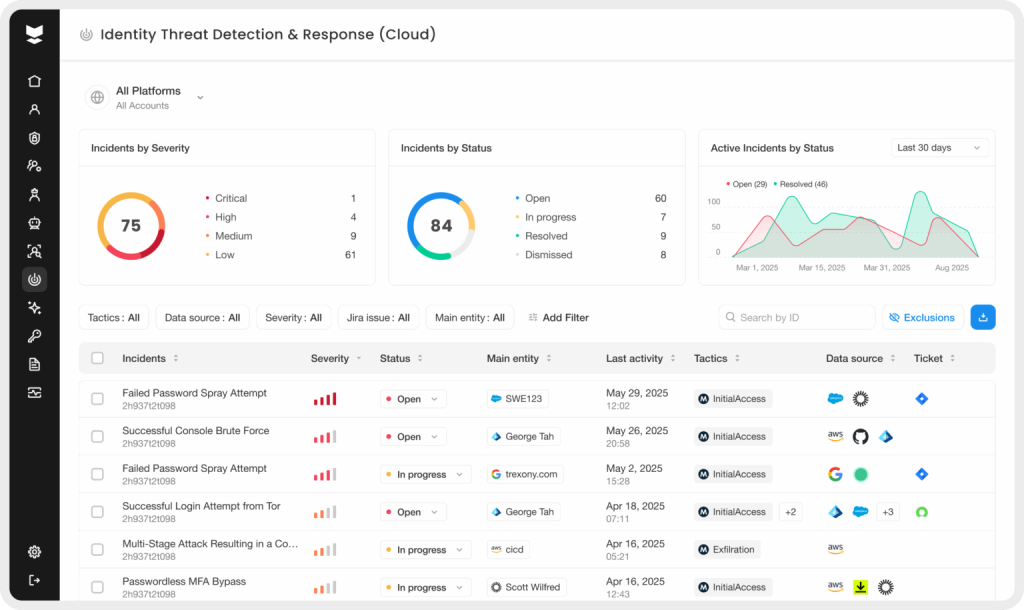Check the Successful Console Brute Force row
The width and height of the screenshot is (1024, 610).
pos(97,437)
